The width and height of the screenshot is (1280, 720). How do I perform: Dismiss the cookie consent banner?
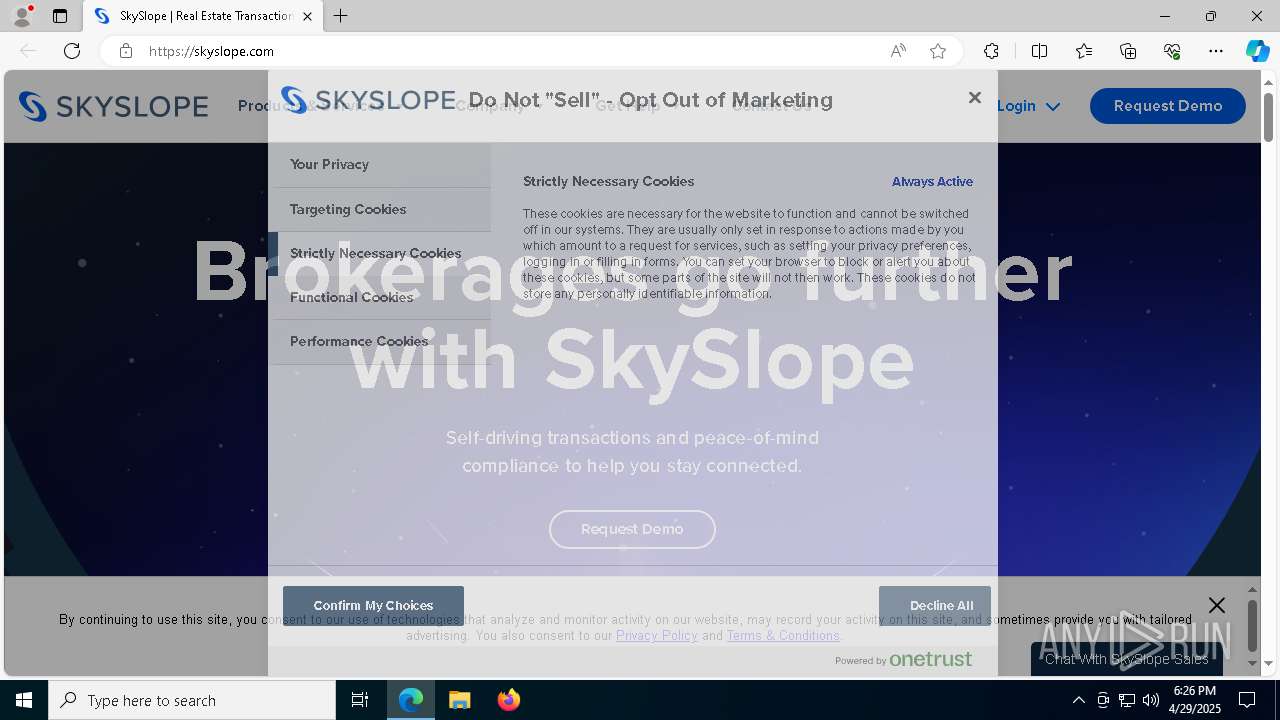pyautogui.click(x=1216, y=605)
